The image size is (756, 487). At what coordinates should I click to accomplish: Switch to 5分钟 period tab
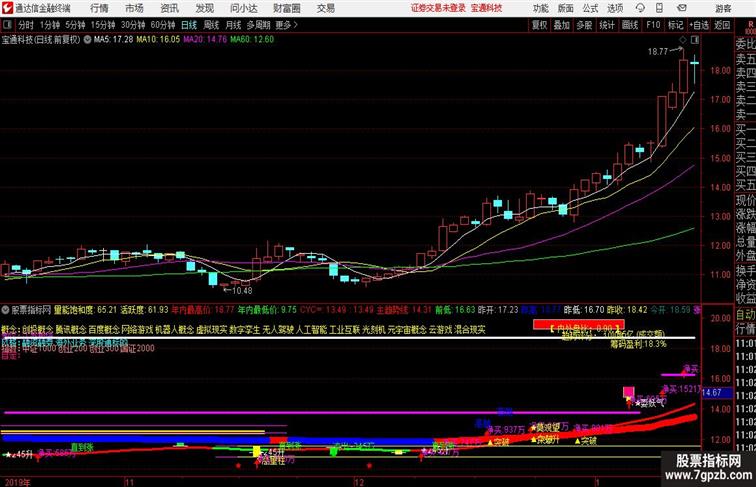click(75, 25)
